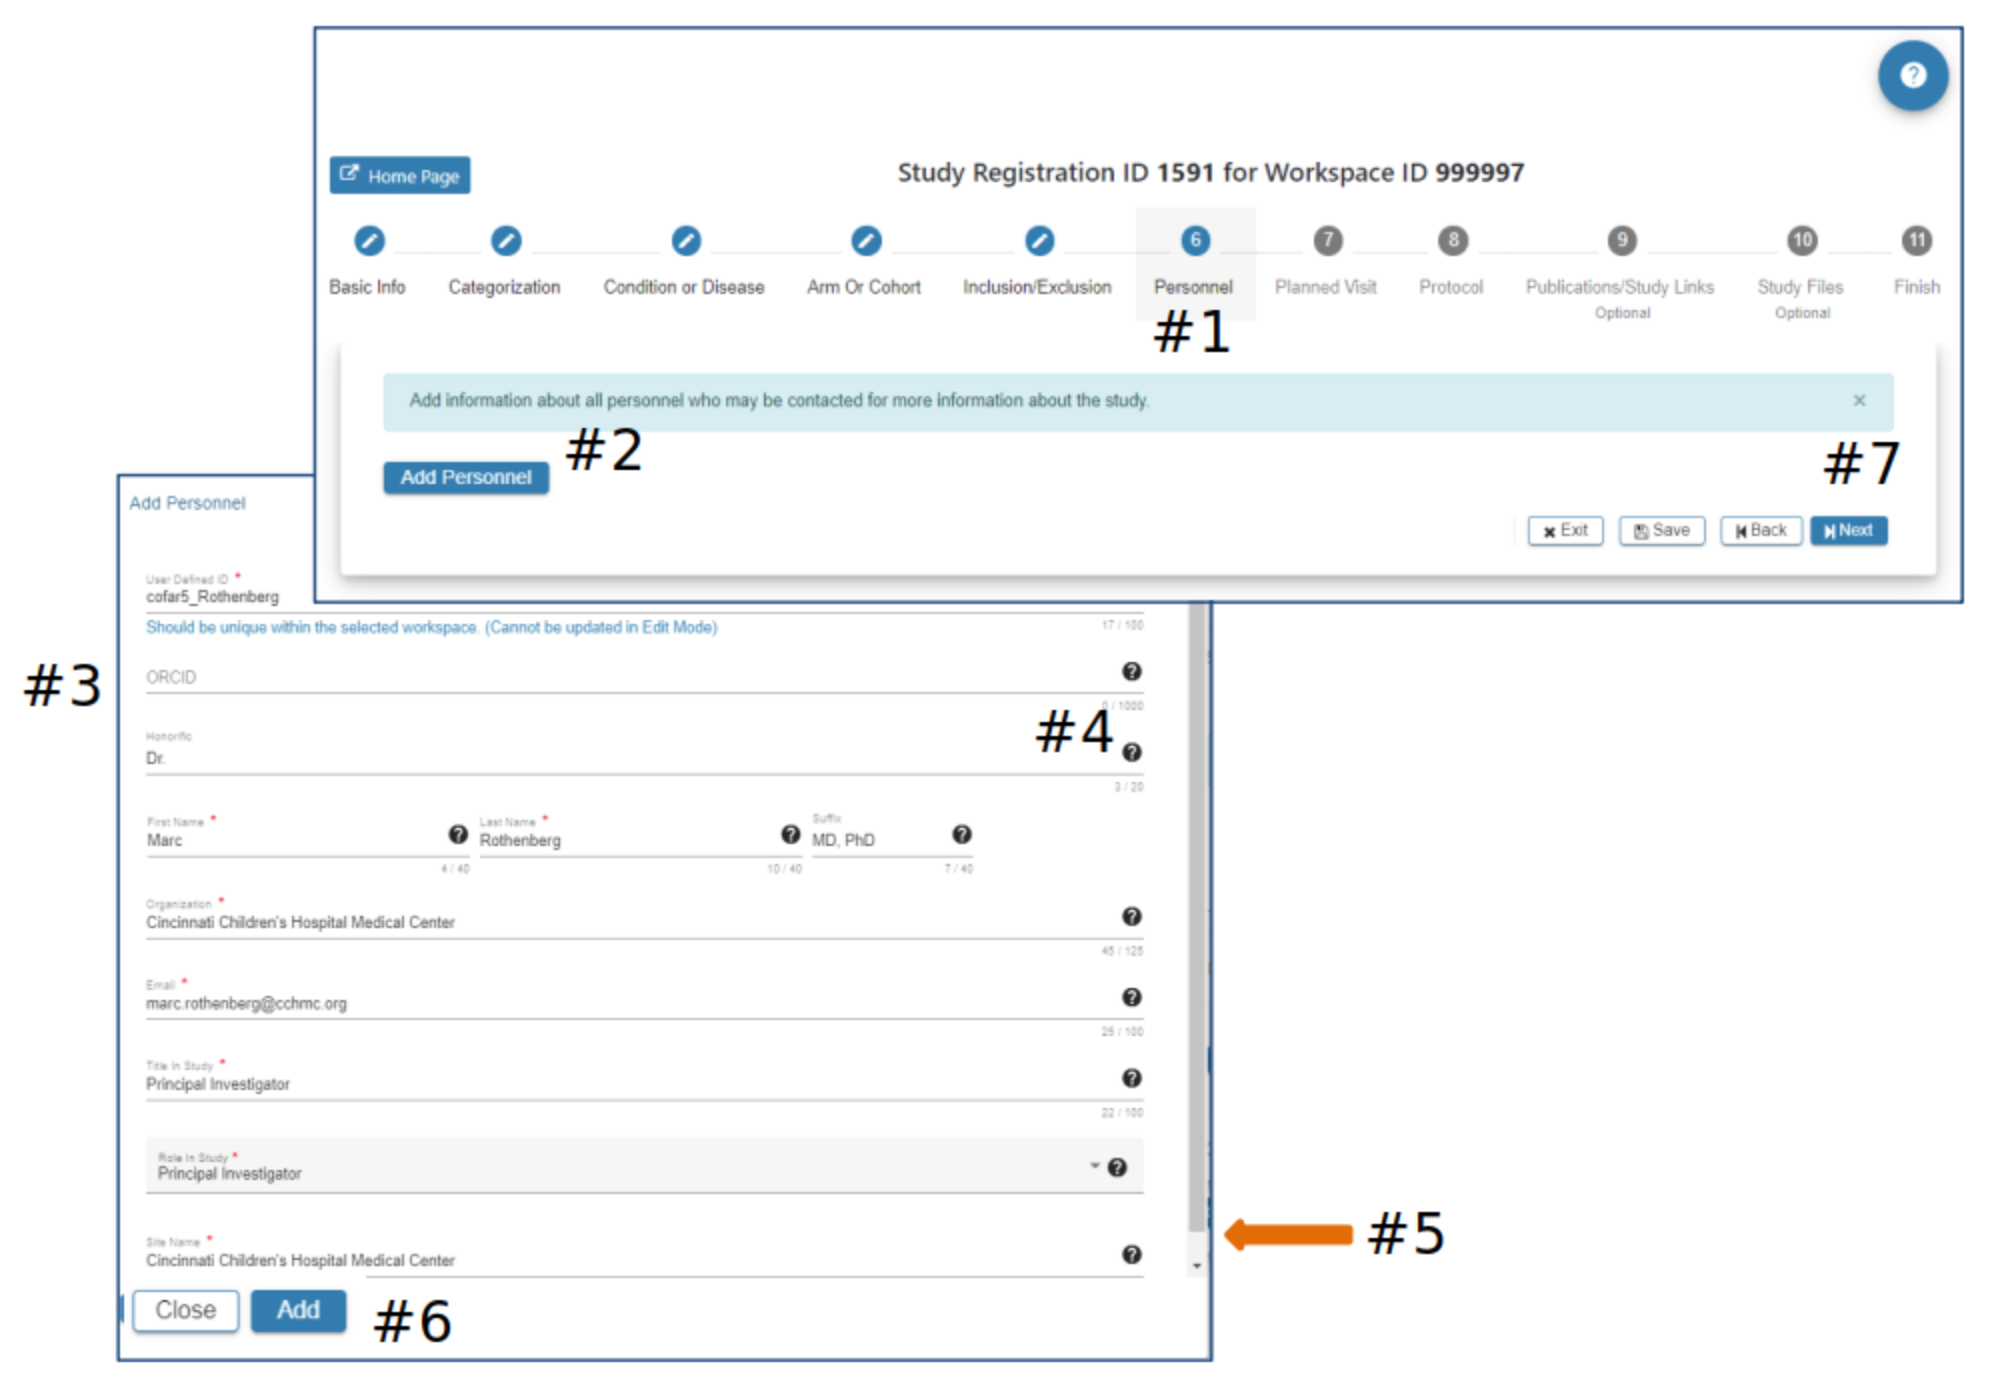Show help for Organization field
2002x1384 pixels.
(x=1131, y=916)
